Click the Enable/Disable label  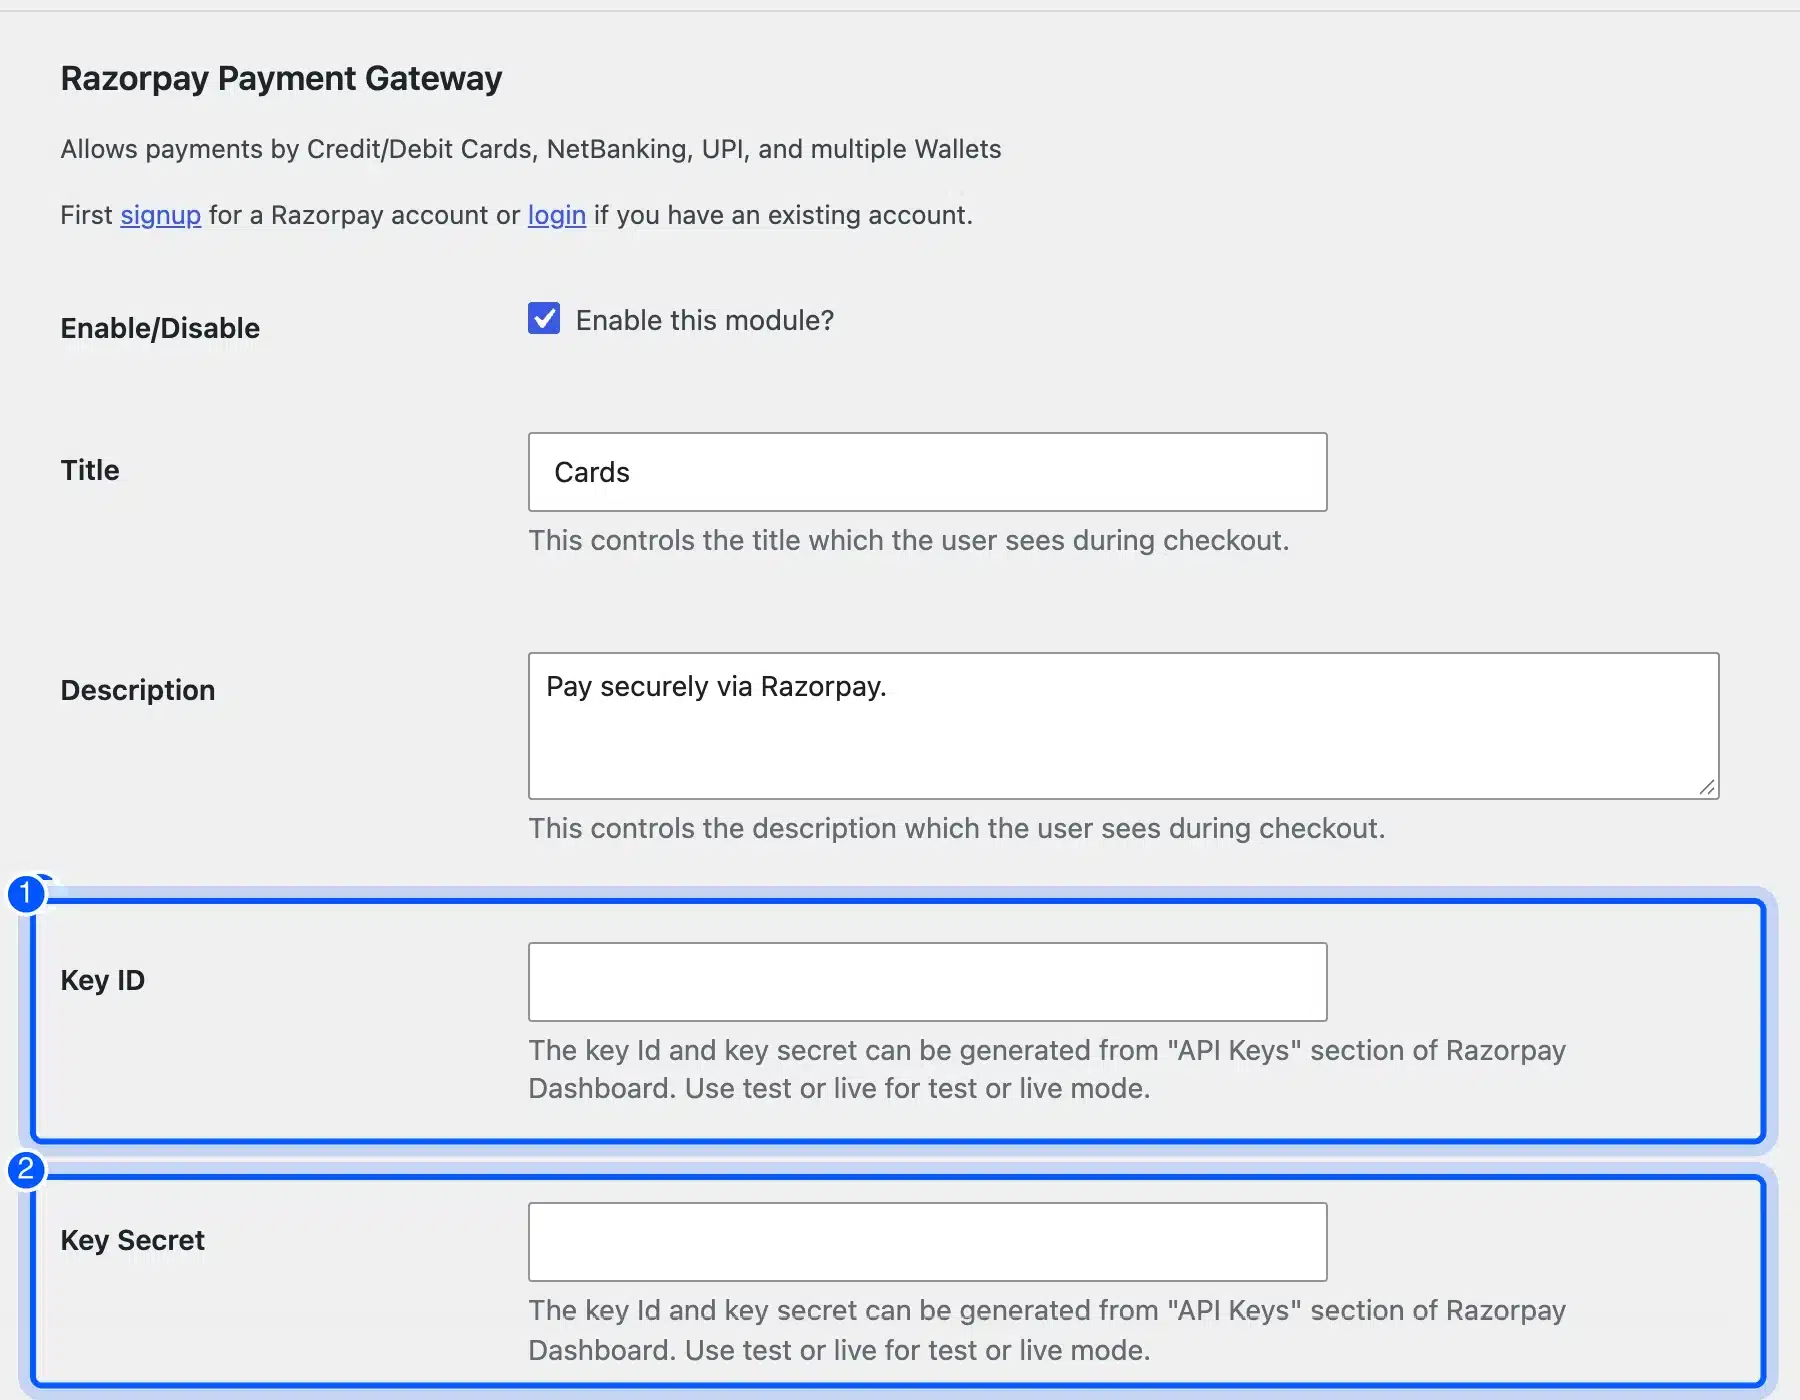(x=160, y=328)
